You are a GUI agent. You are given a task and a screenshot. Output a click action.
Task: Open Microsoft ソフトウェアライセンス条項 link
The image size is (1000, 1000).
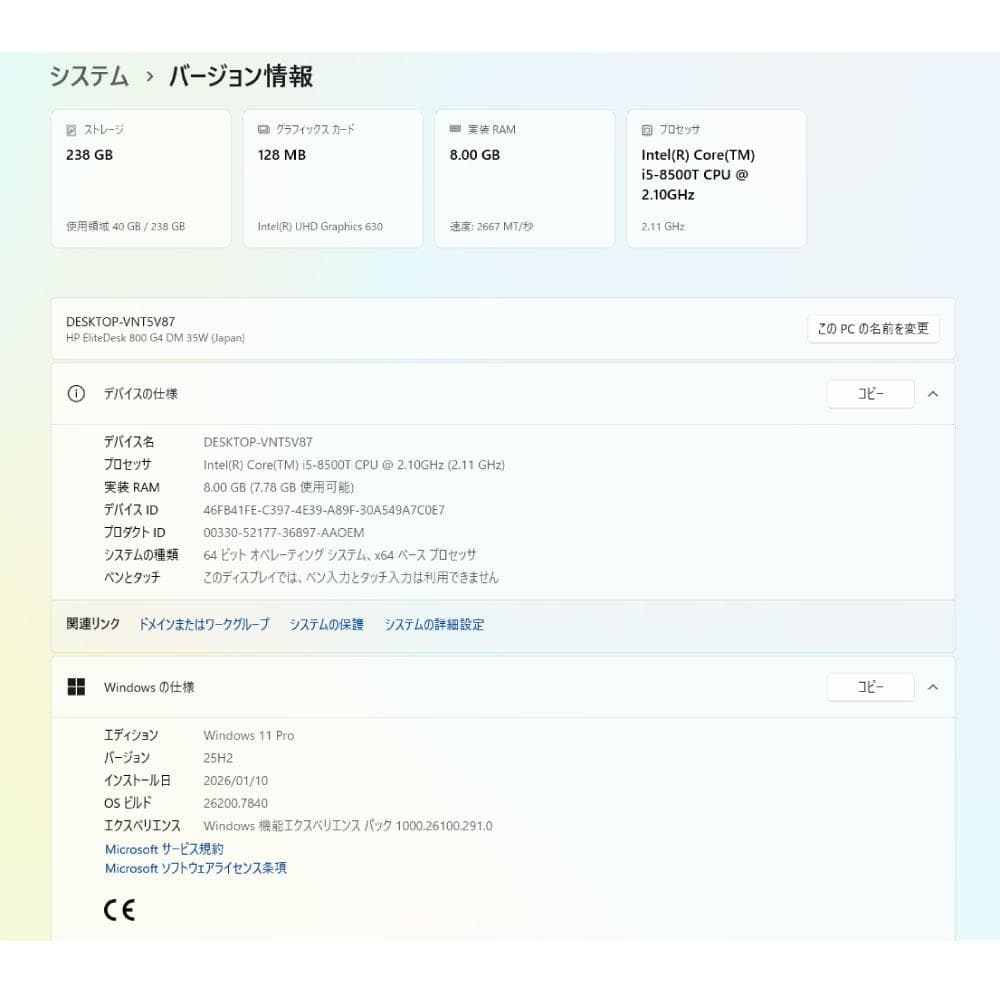(196, 868)
